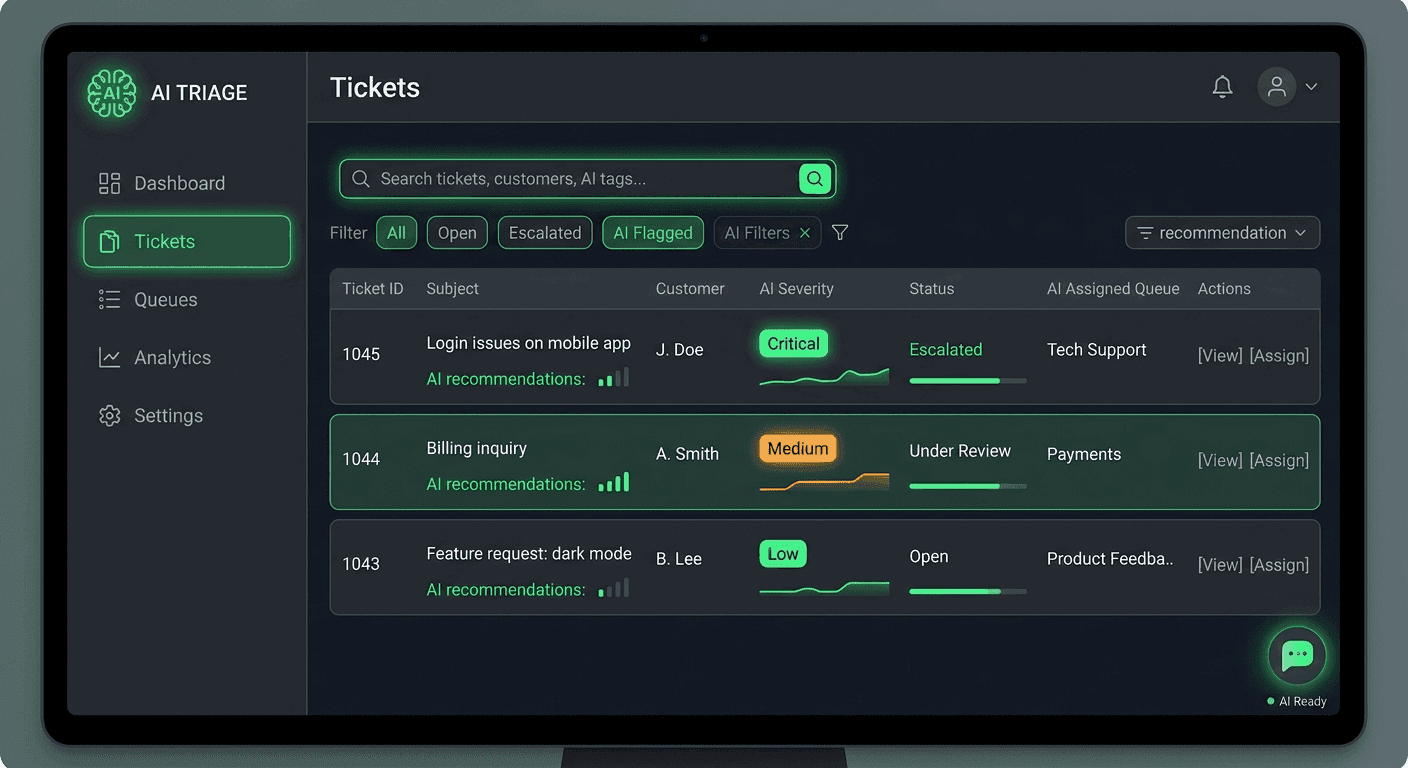Expand the user account chevron
The width and height of the screenshot is (1408, 768).
tap(1311, 87)
